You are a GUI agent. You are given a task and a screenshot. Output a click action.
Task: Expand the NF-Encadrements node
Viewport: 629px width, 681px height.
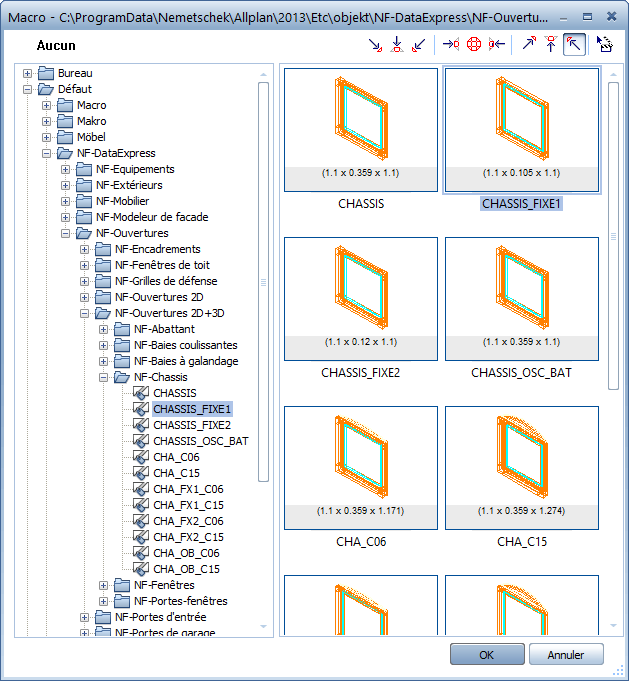[84, 249]
